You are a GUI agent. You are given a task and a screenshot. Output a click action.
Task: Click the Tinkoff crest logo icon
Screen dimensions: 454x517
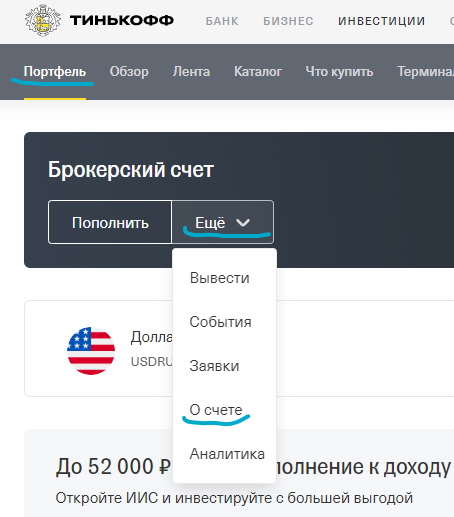(x=43, y=20)
